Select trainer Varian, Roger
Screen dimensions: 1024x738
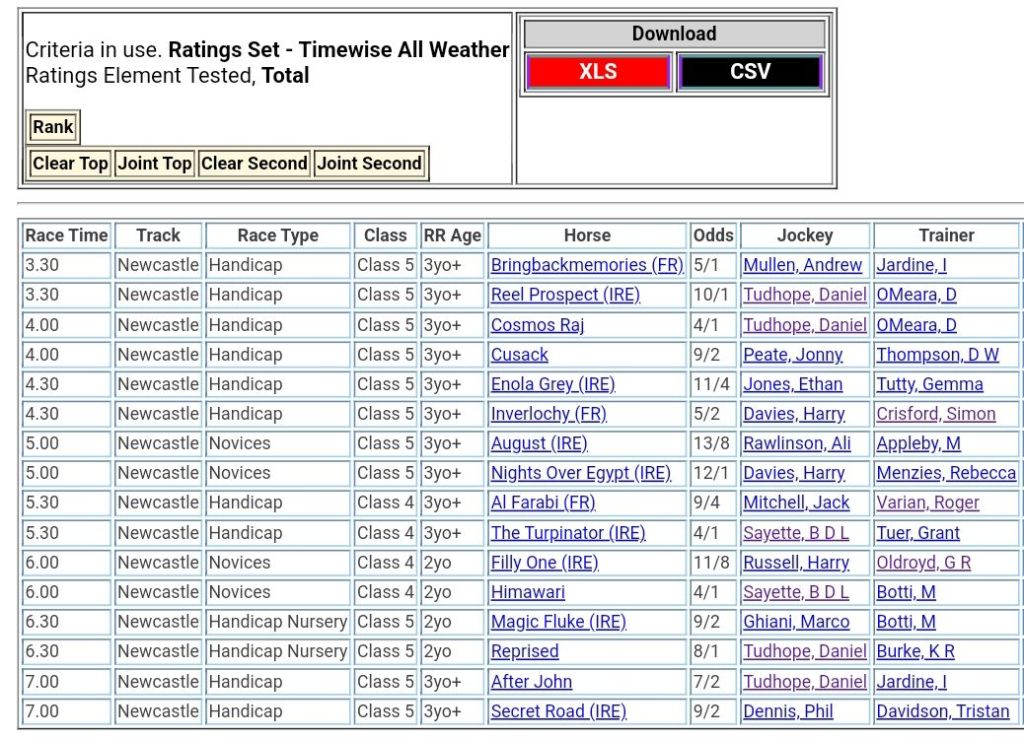[x=928, y=503]
